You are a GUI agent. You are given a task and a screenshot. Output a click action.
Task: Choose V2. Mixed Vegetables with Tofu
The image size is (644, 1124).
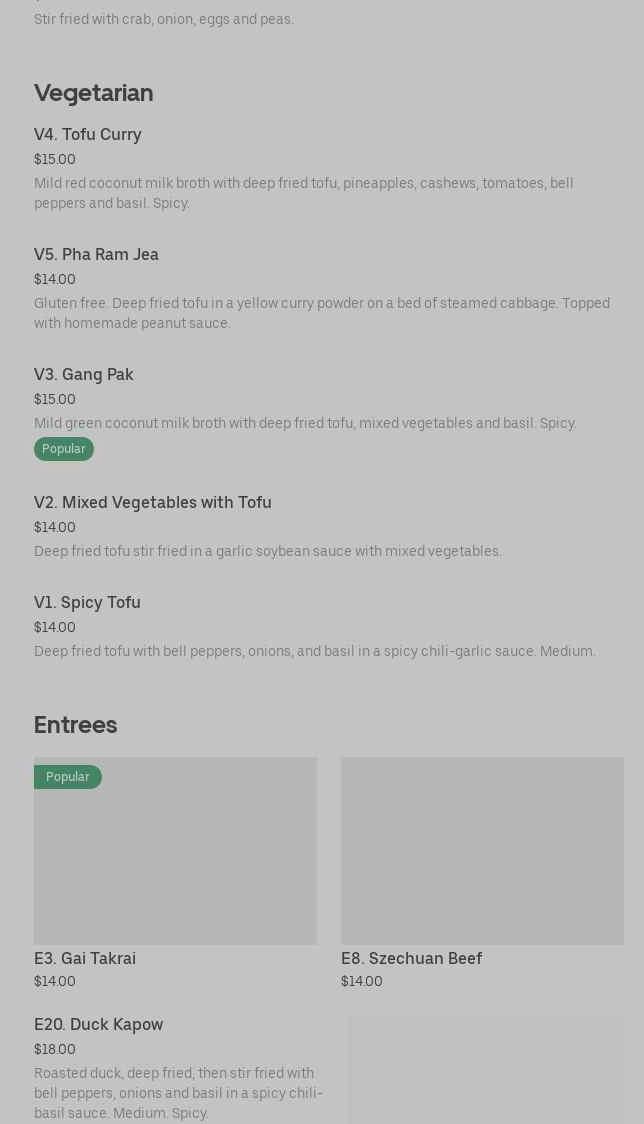[153, 502]
